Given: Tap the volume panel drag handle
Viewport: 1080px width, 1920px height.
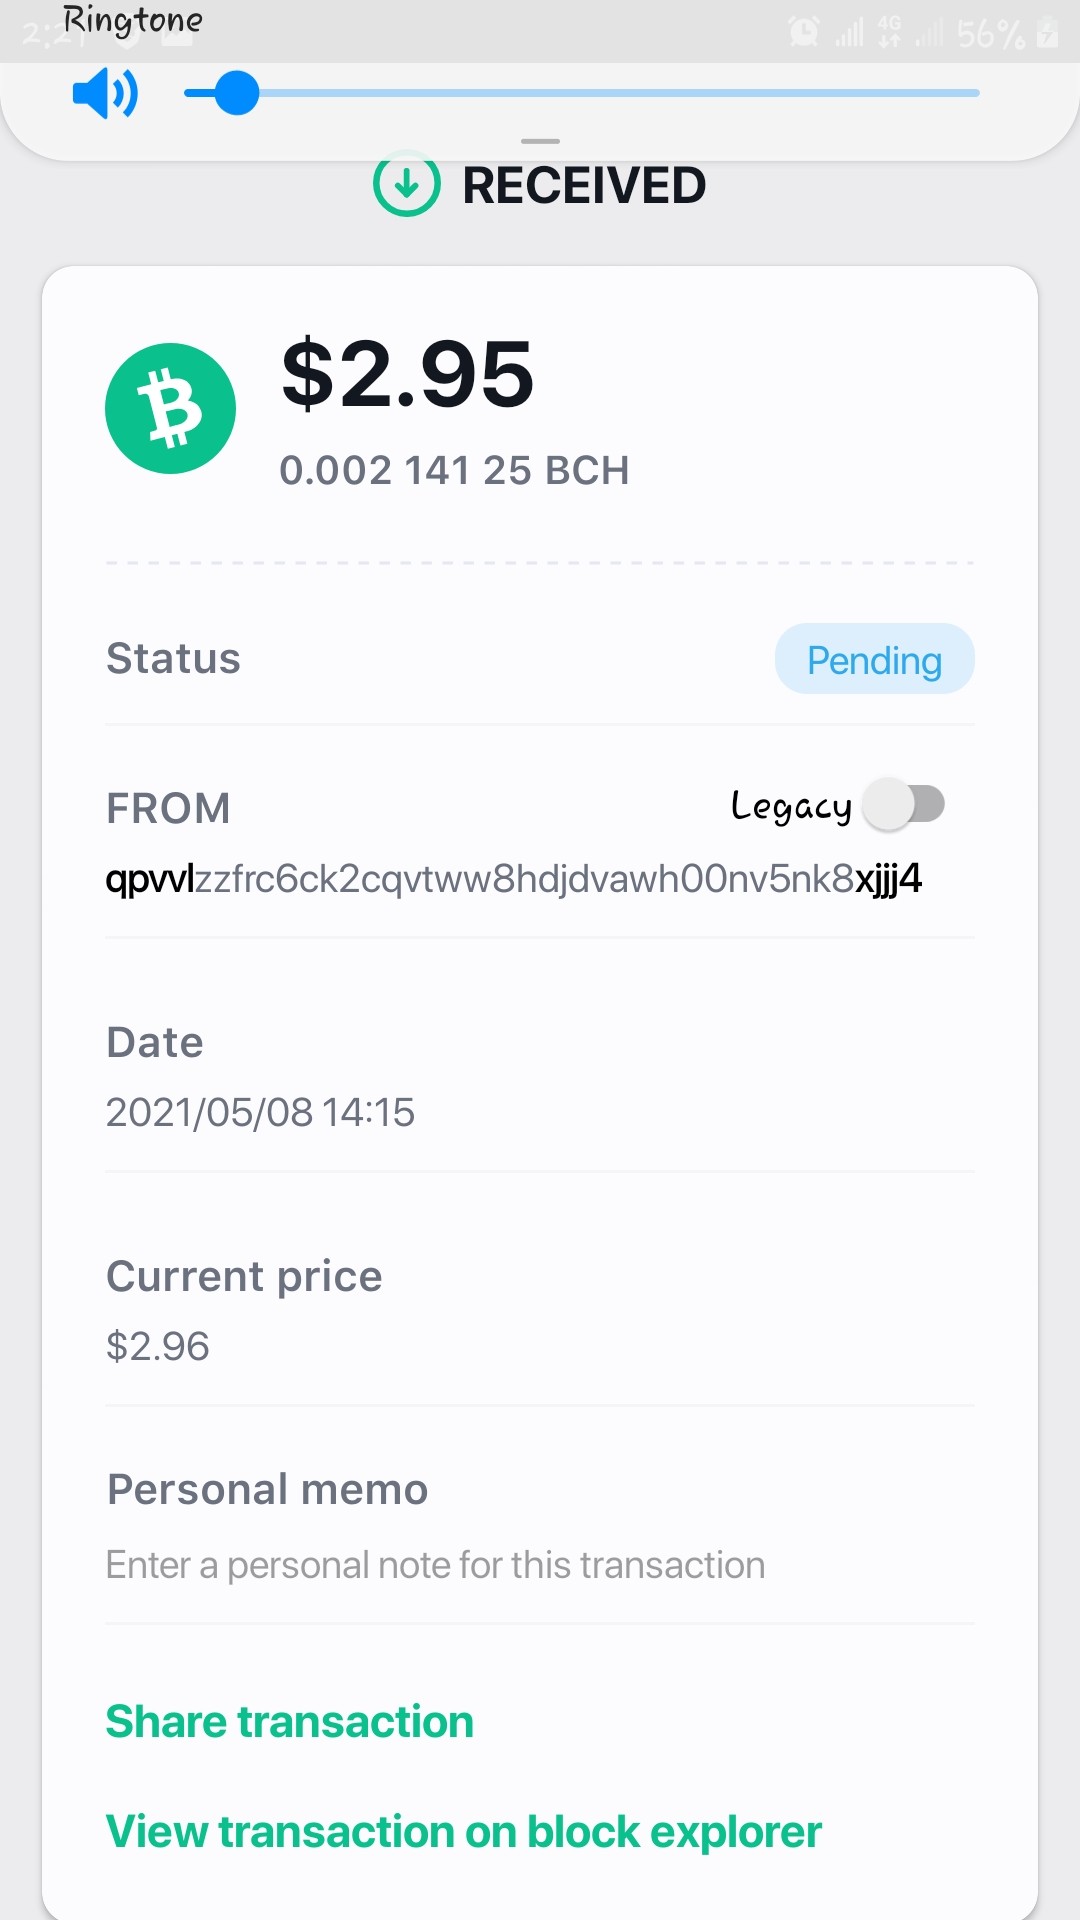Looking at the screenshot, I should coord(540,141).
